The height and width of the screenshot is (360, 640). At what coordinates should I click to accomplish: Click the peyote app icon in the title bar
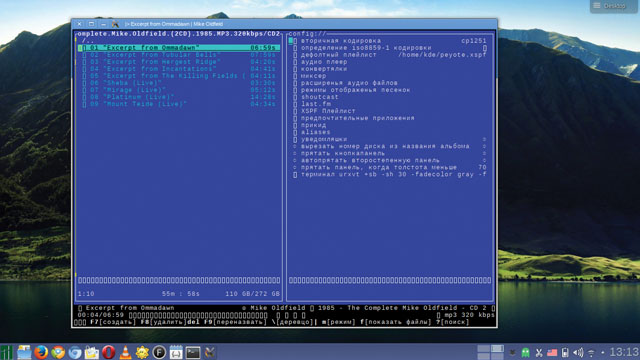116,24
